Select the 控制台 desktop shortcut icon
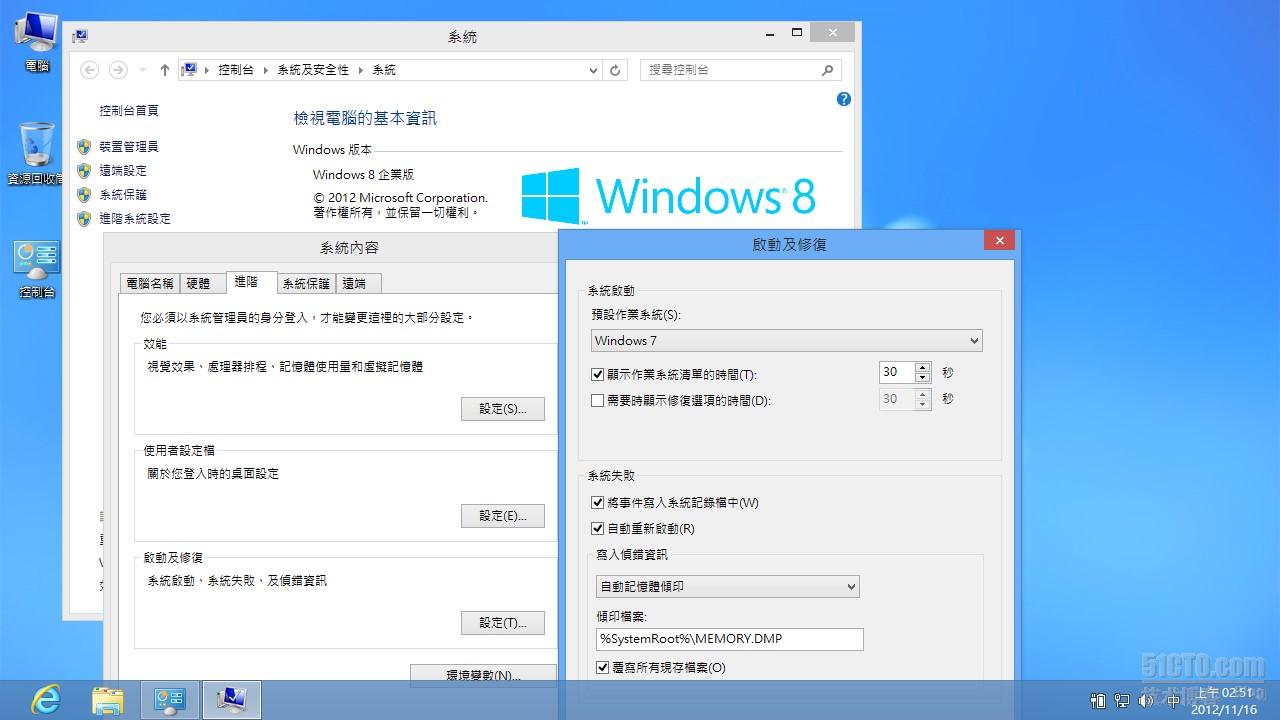This screenshot has height=720, width=1280. point(37,270)
